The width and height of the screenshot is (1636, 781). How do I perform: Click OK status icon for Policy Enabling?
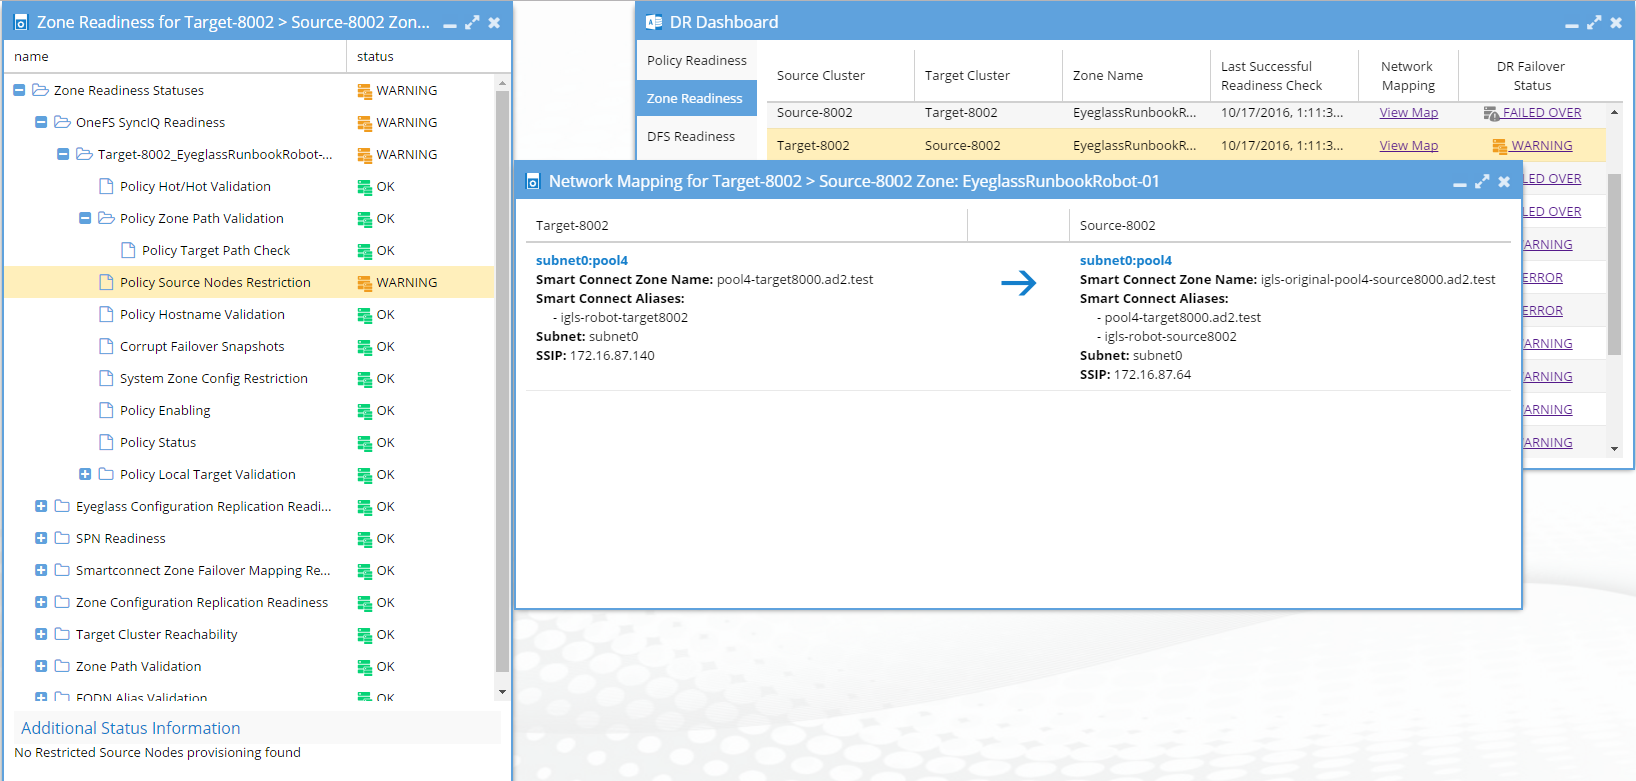coord(365,411)
